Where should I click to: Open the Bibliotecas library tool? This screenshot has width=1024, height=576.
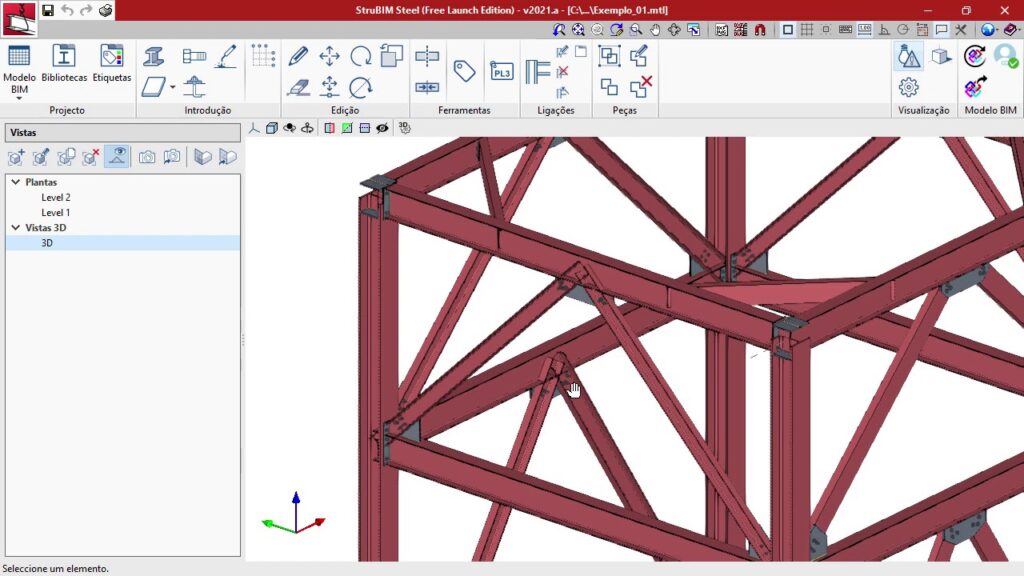[x=64, y=62]
